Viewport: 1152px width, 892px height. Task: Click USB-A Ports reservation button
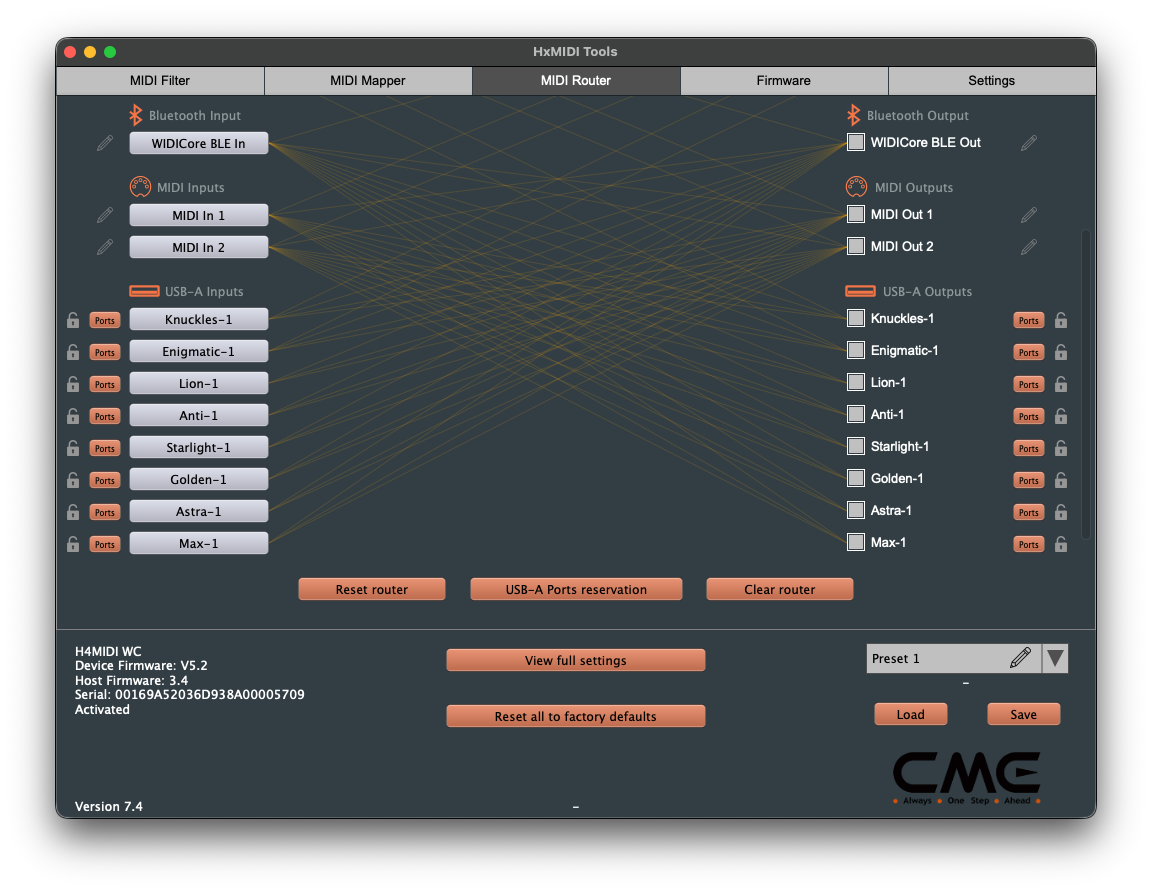click(x=576, y=589)
